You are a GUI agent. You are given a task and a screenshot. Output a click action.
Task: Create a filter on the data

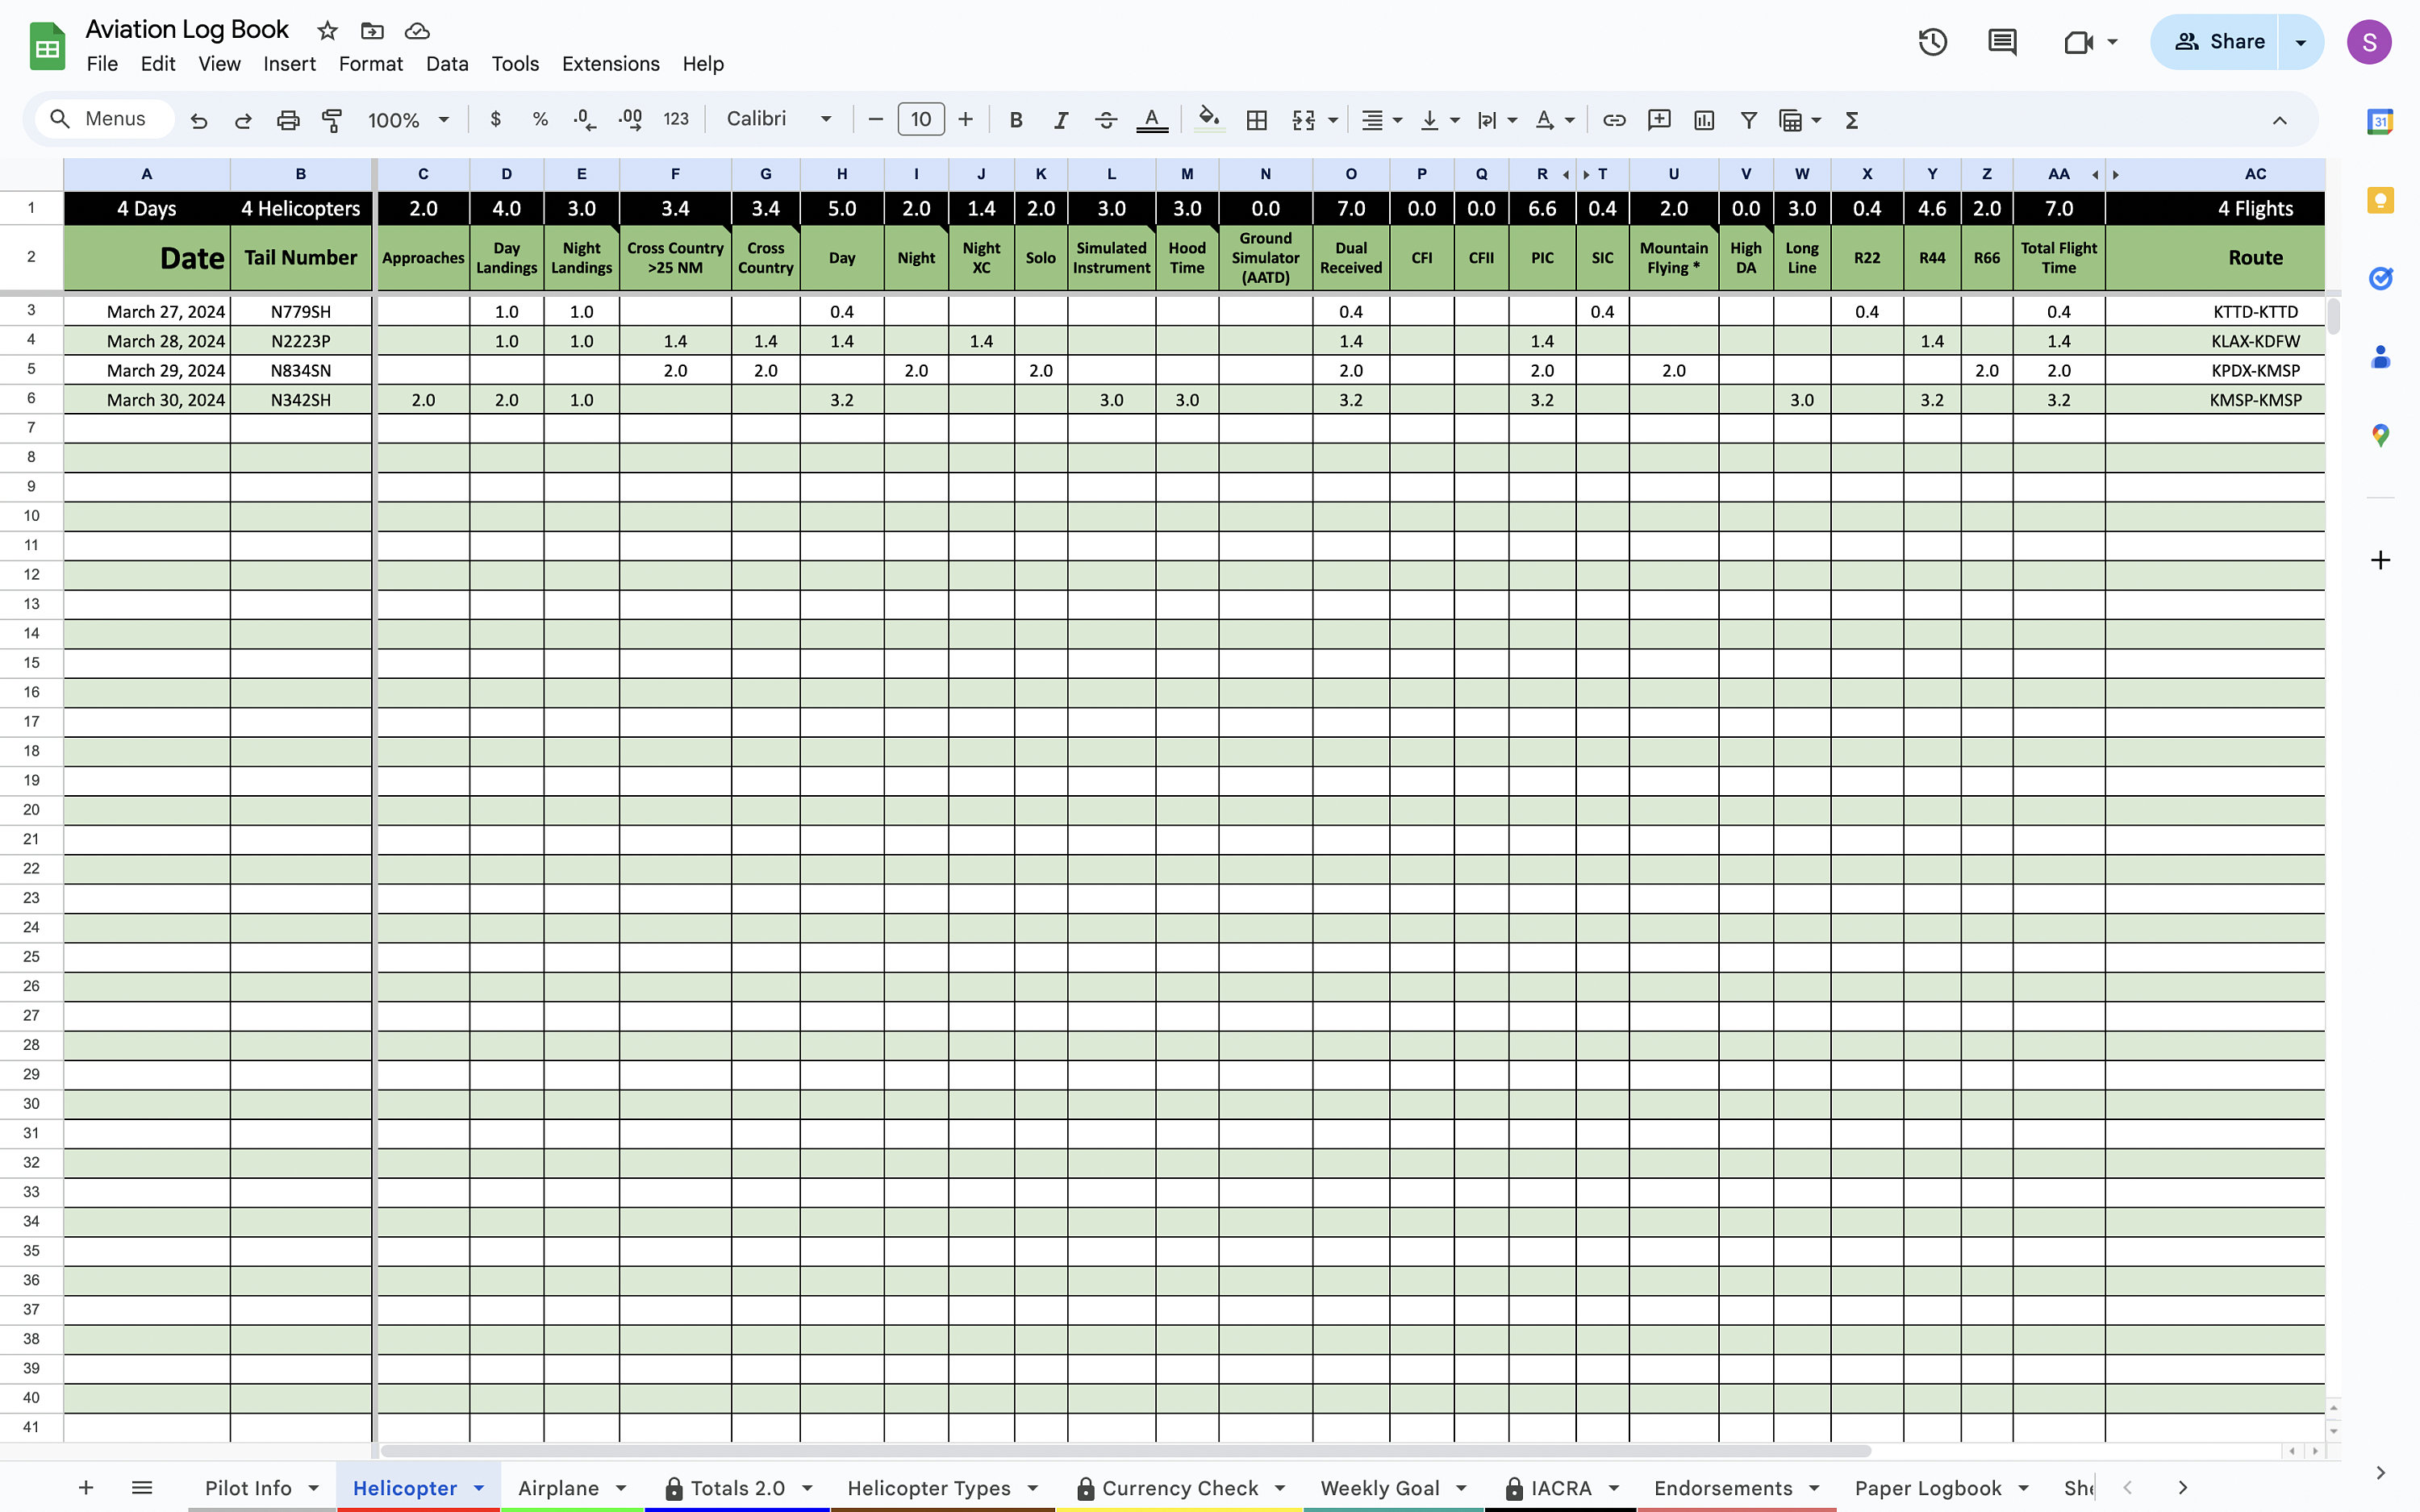tap(1749, 120)
